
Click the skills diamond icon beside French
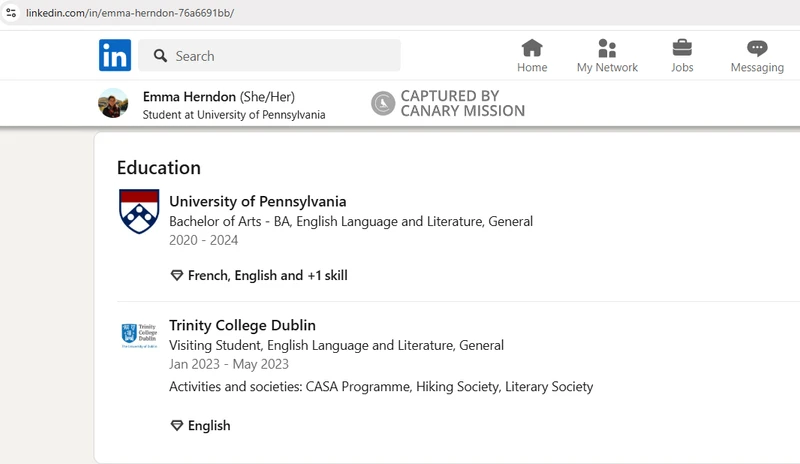(x=177, y=276)
